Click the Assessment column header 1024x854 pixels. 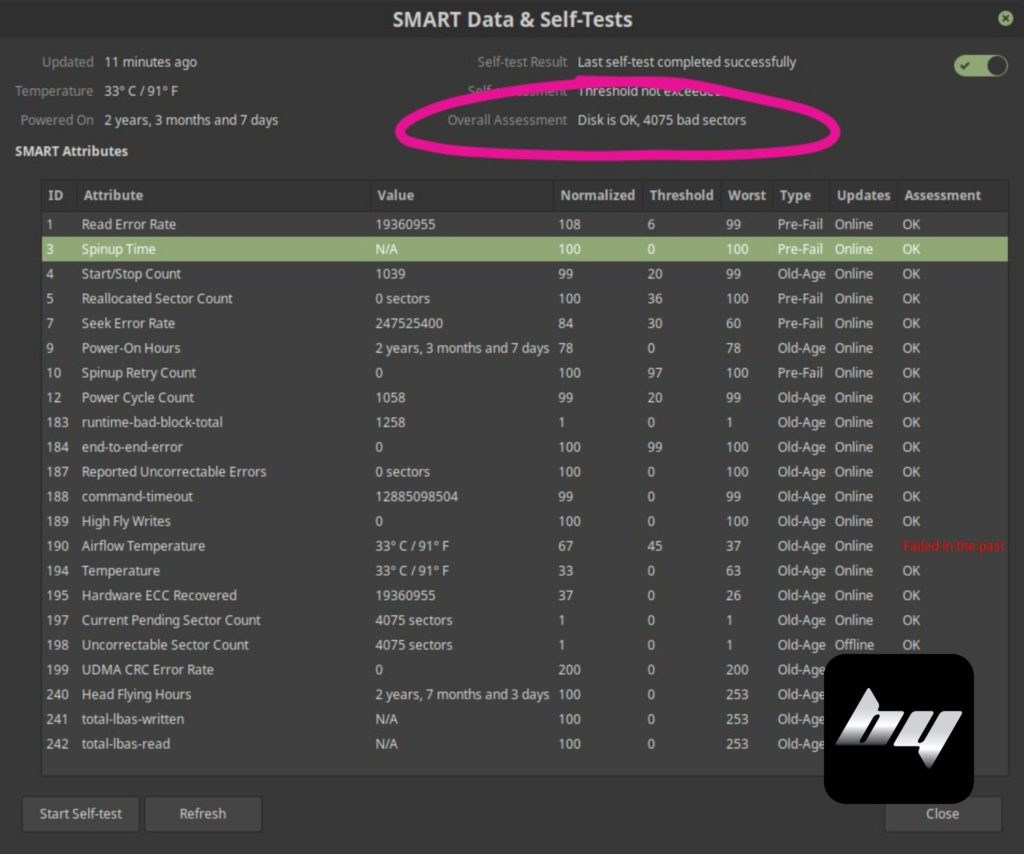[942, 196]
